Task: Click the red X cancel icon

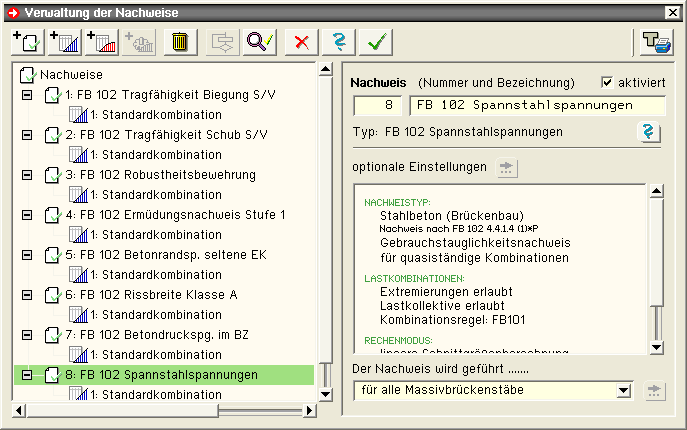Action: pos(299,41)
